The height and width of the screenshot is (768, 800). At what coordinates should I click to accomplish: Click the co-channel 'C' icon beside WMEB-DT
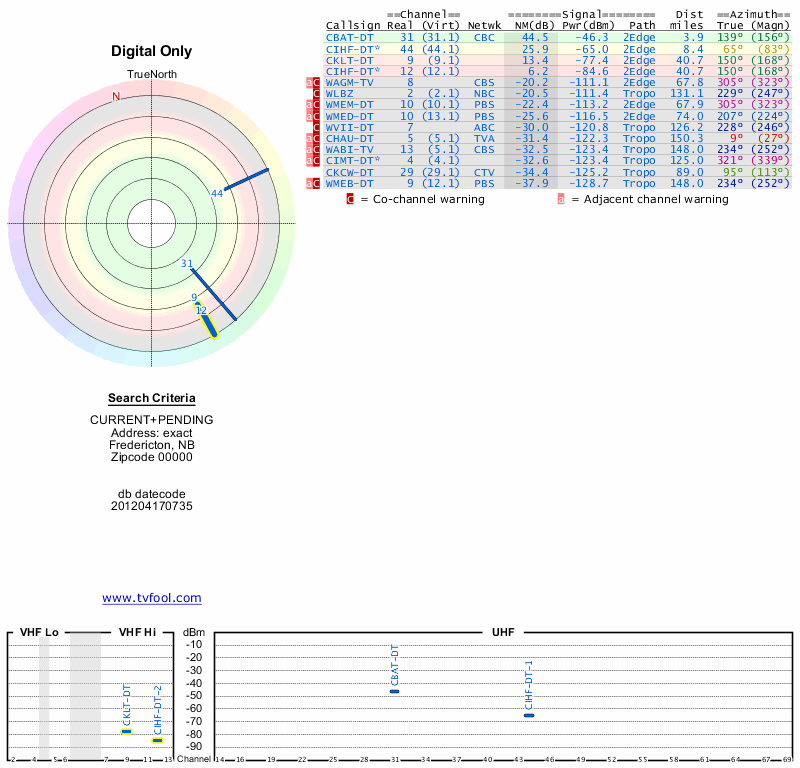(x=315, y=184)
